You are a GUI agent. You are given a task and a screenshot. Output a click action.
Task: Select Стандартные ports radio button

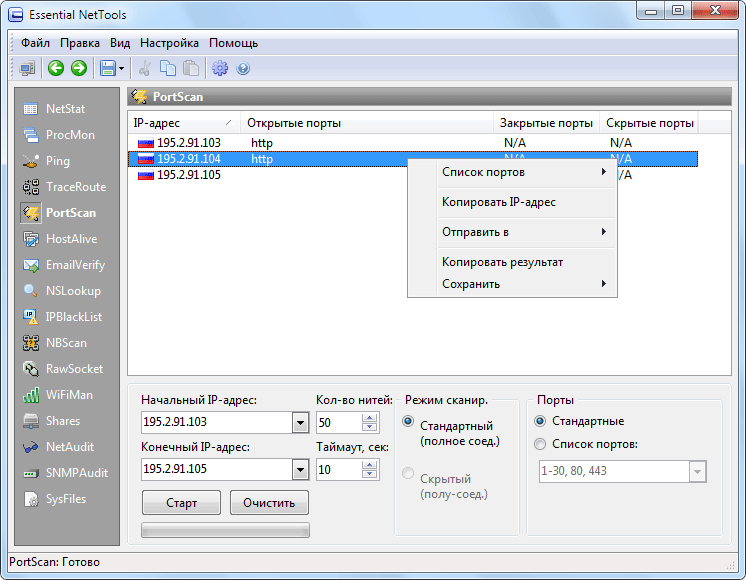click(540, 421)
